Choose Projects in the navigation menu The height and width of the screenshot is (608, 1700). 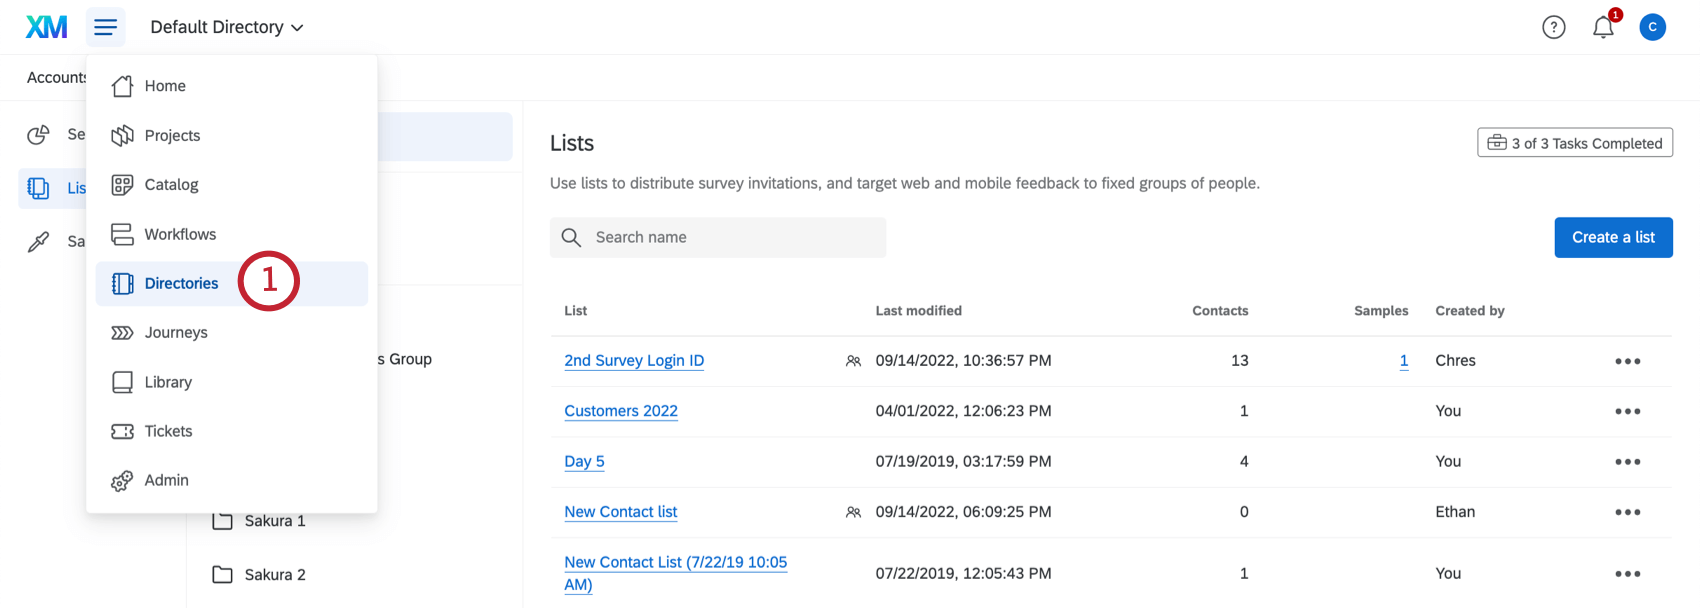tap(172, 136)
